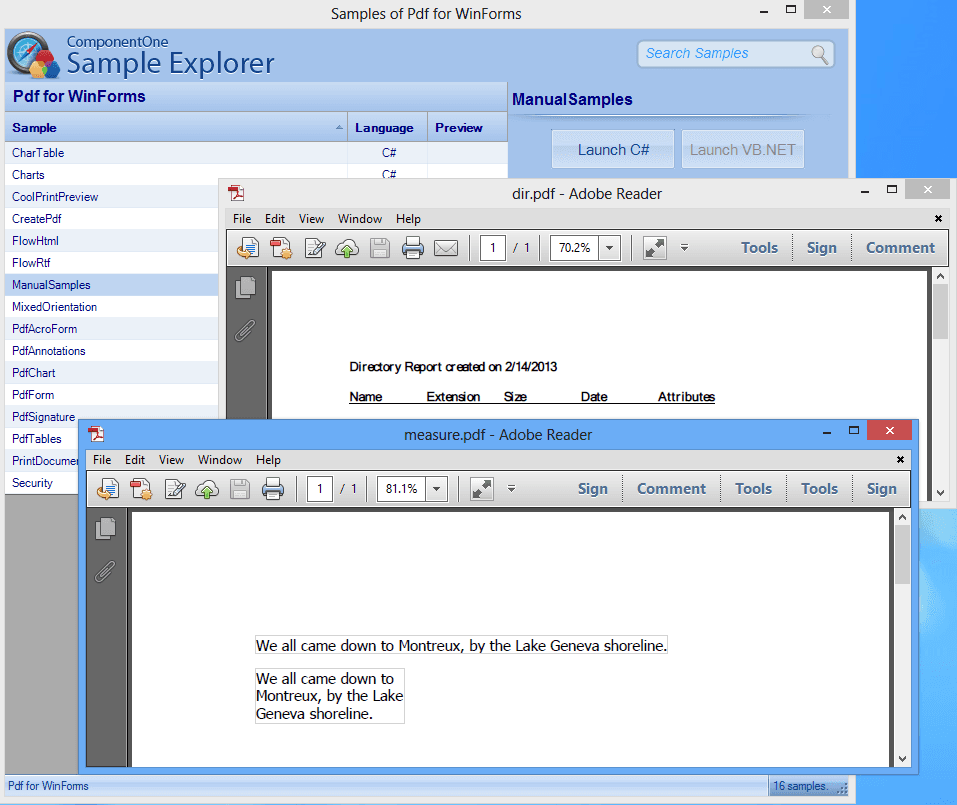This screenshot has width=957, height=805.
Task: Open the Comment pane in dir.pdf window
Action: click(900, 248)
